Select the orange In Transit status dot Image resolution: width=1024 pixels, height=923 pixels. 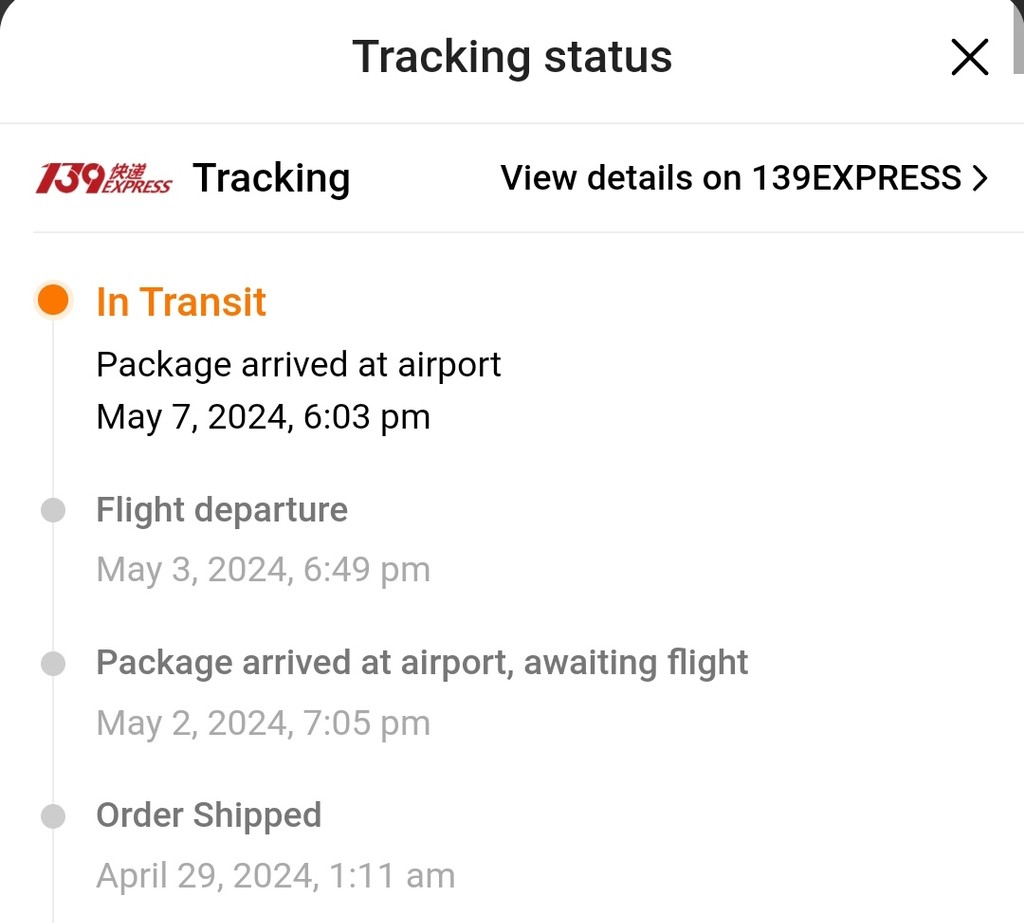pos(53,300)
